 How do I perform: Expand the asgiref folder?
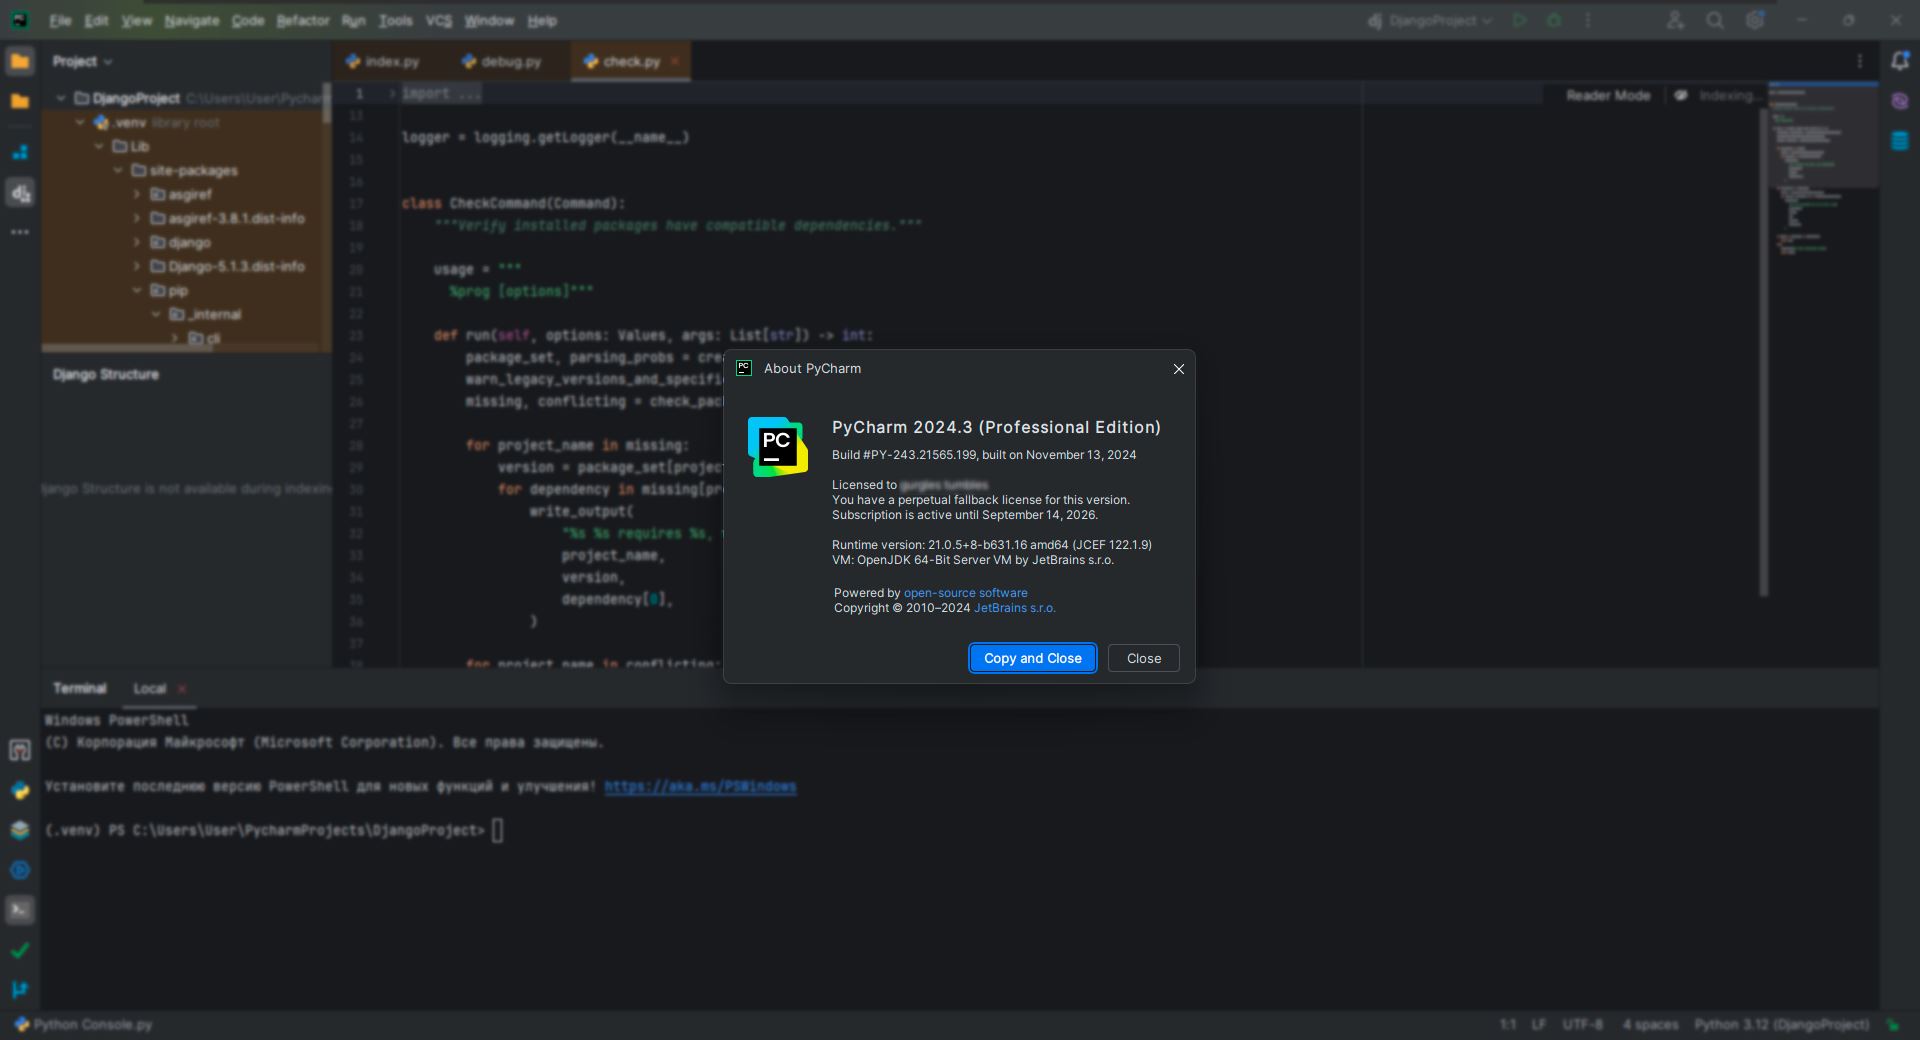pos(137,194)
